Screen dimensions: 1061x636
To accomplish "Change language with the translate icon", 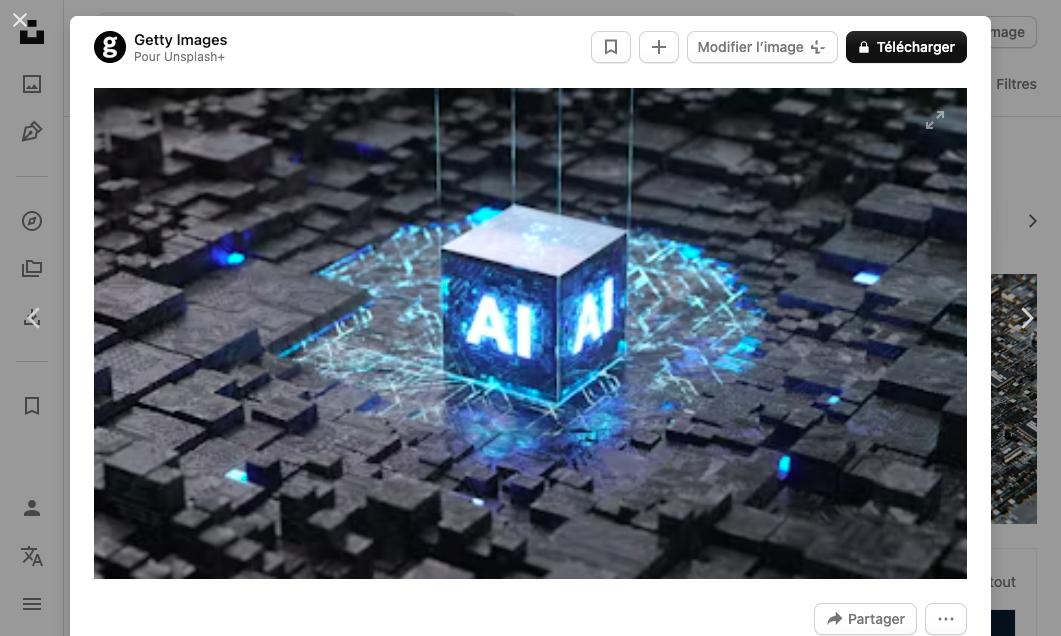I will tap(32, 556).
